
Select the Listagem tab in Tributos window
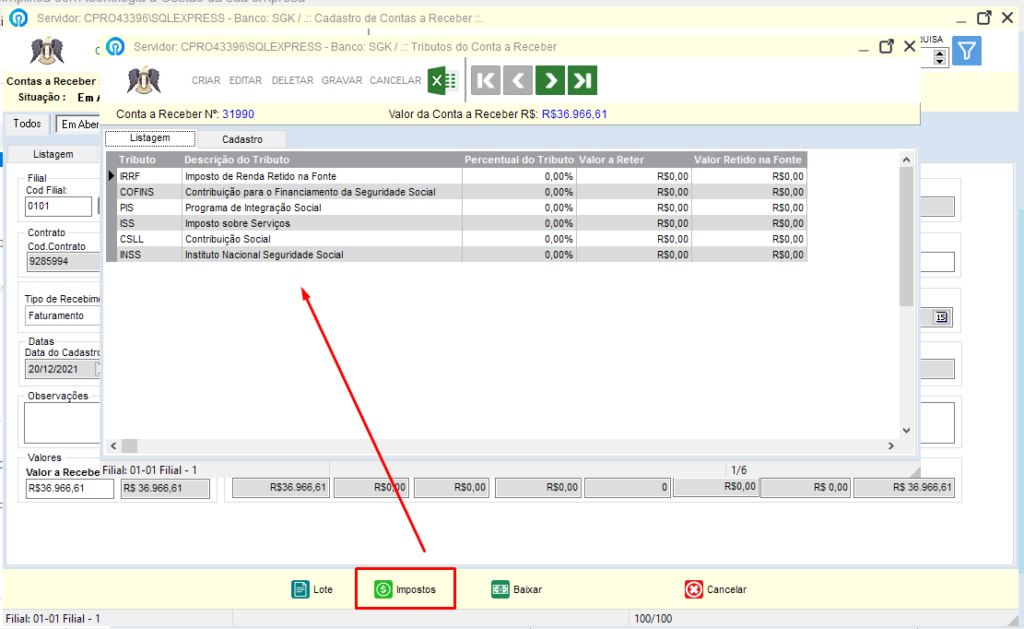click(x=150, y=138)
